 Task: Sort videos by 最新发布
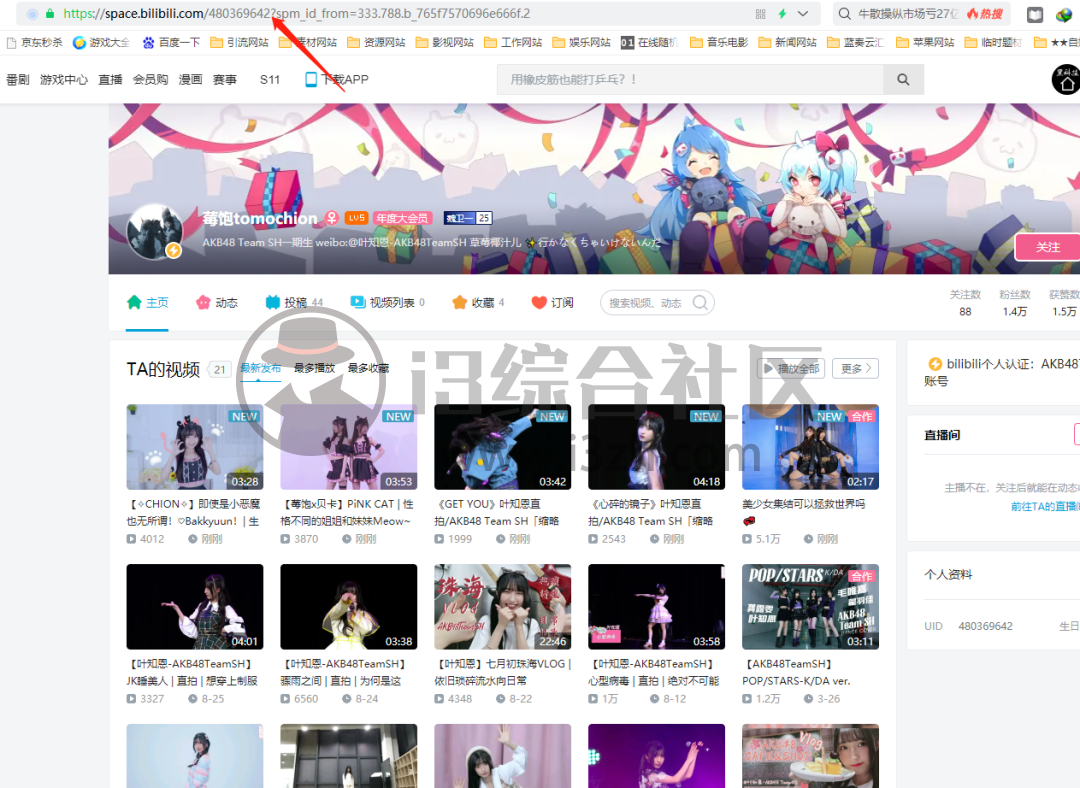pyautogui.click(x=260, y=369)
